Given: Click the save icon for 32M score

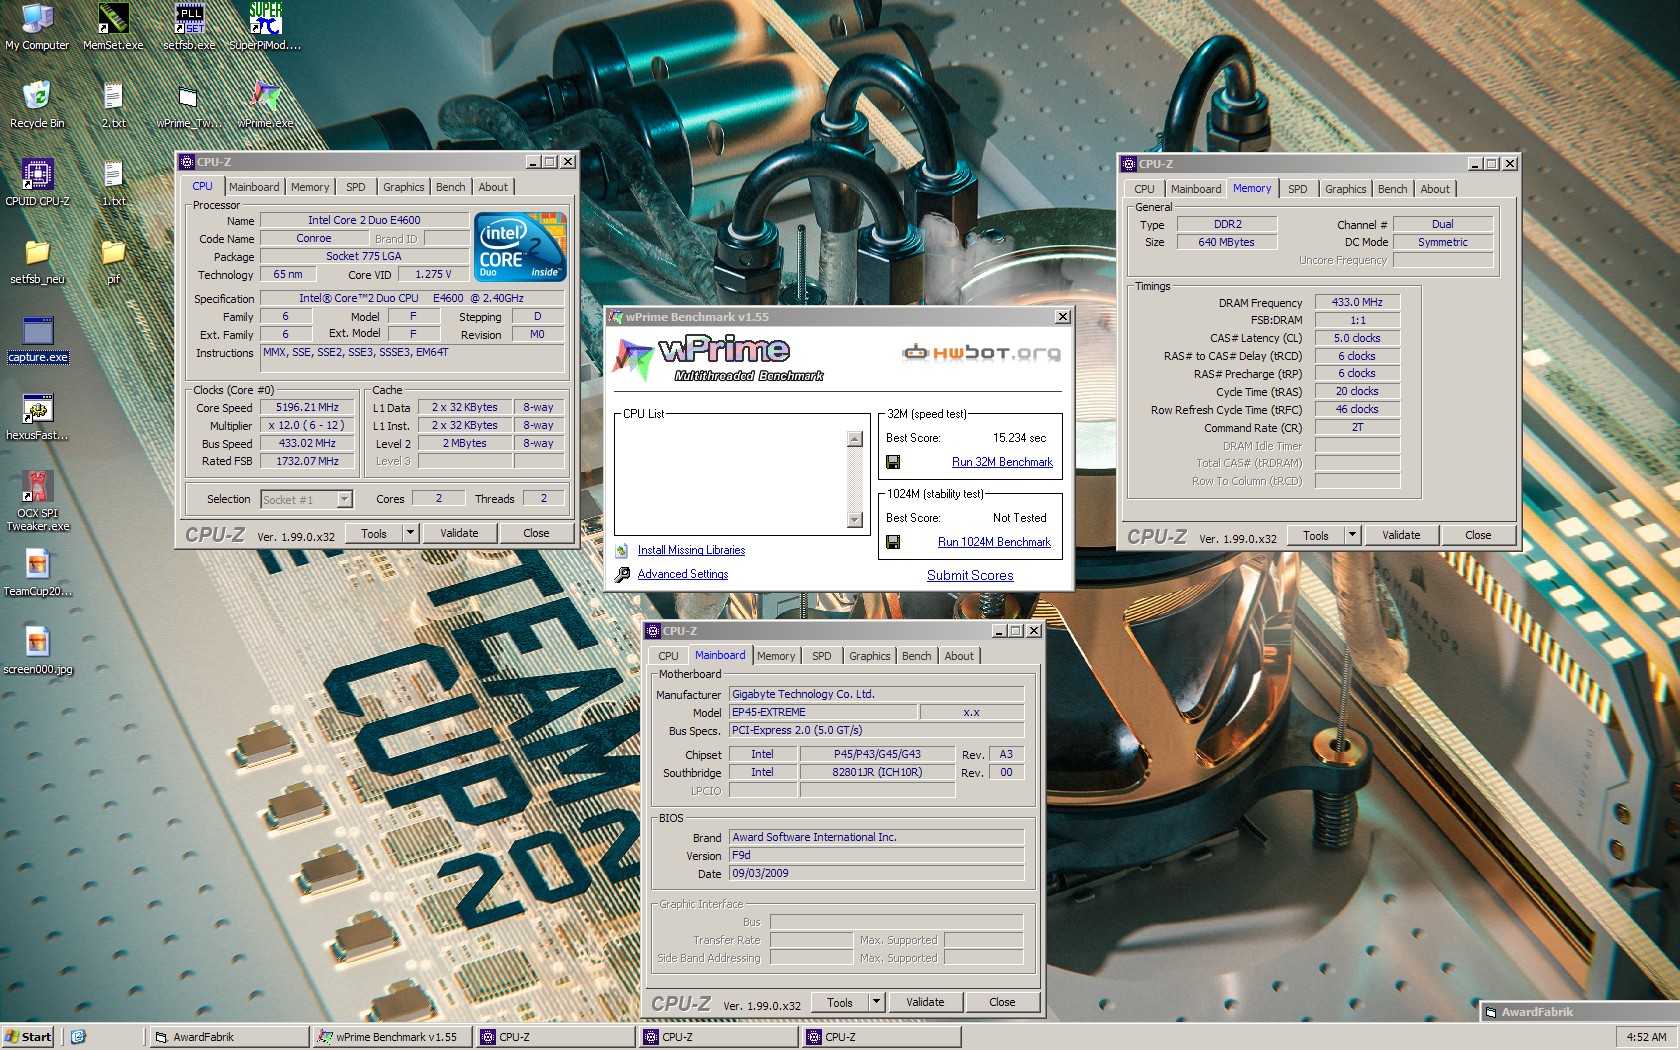Looking at the screenshot, I should [893, 462].
